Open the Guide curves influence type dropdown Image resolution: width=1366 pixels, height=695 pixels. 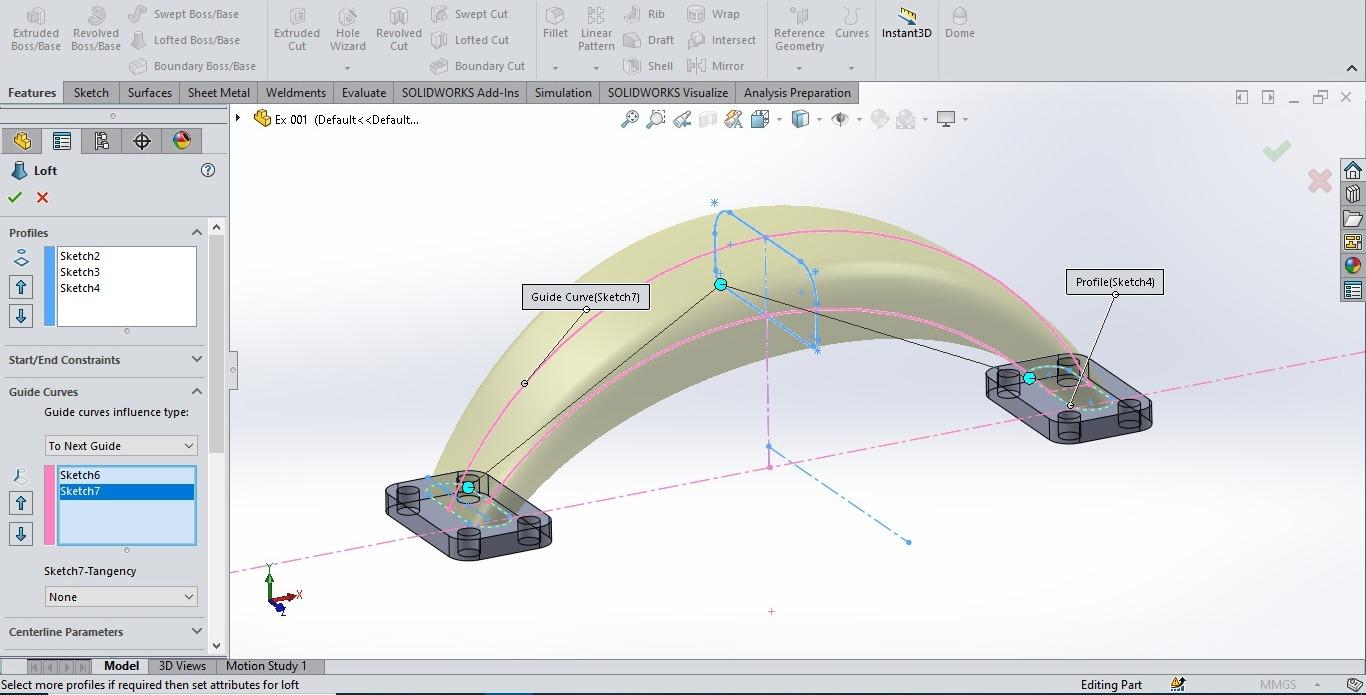pyautogui.click(x=121, y=446)
